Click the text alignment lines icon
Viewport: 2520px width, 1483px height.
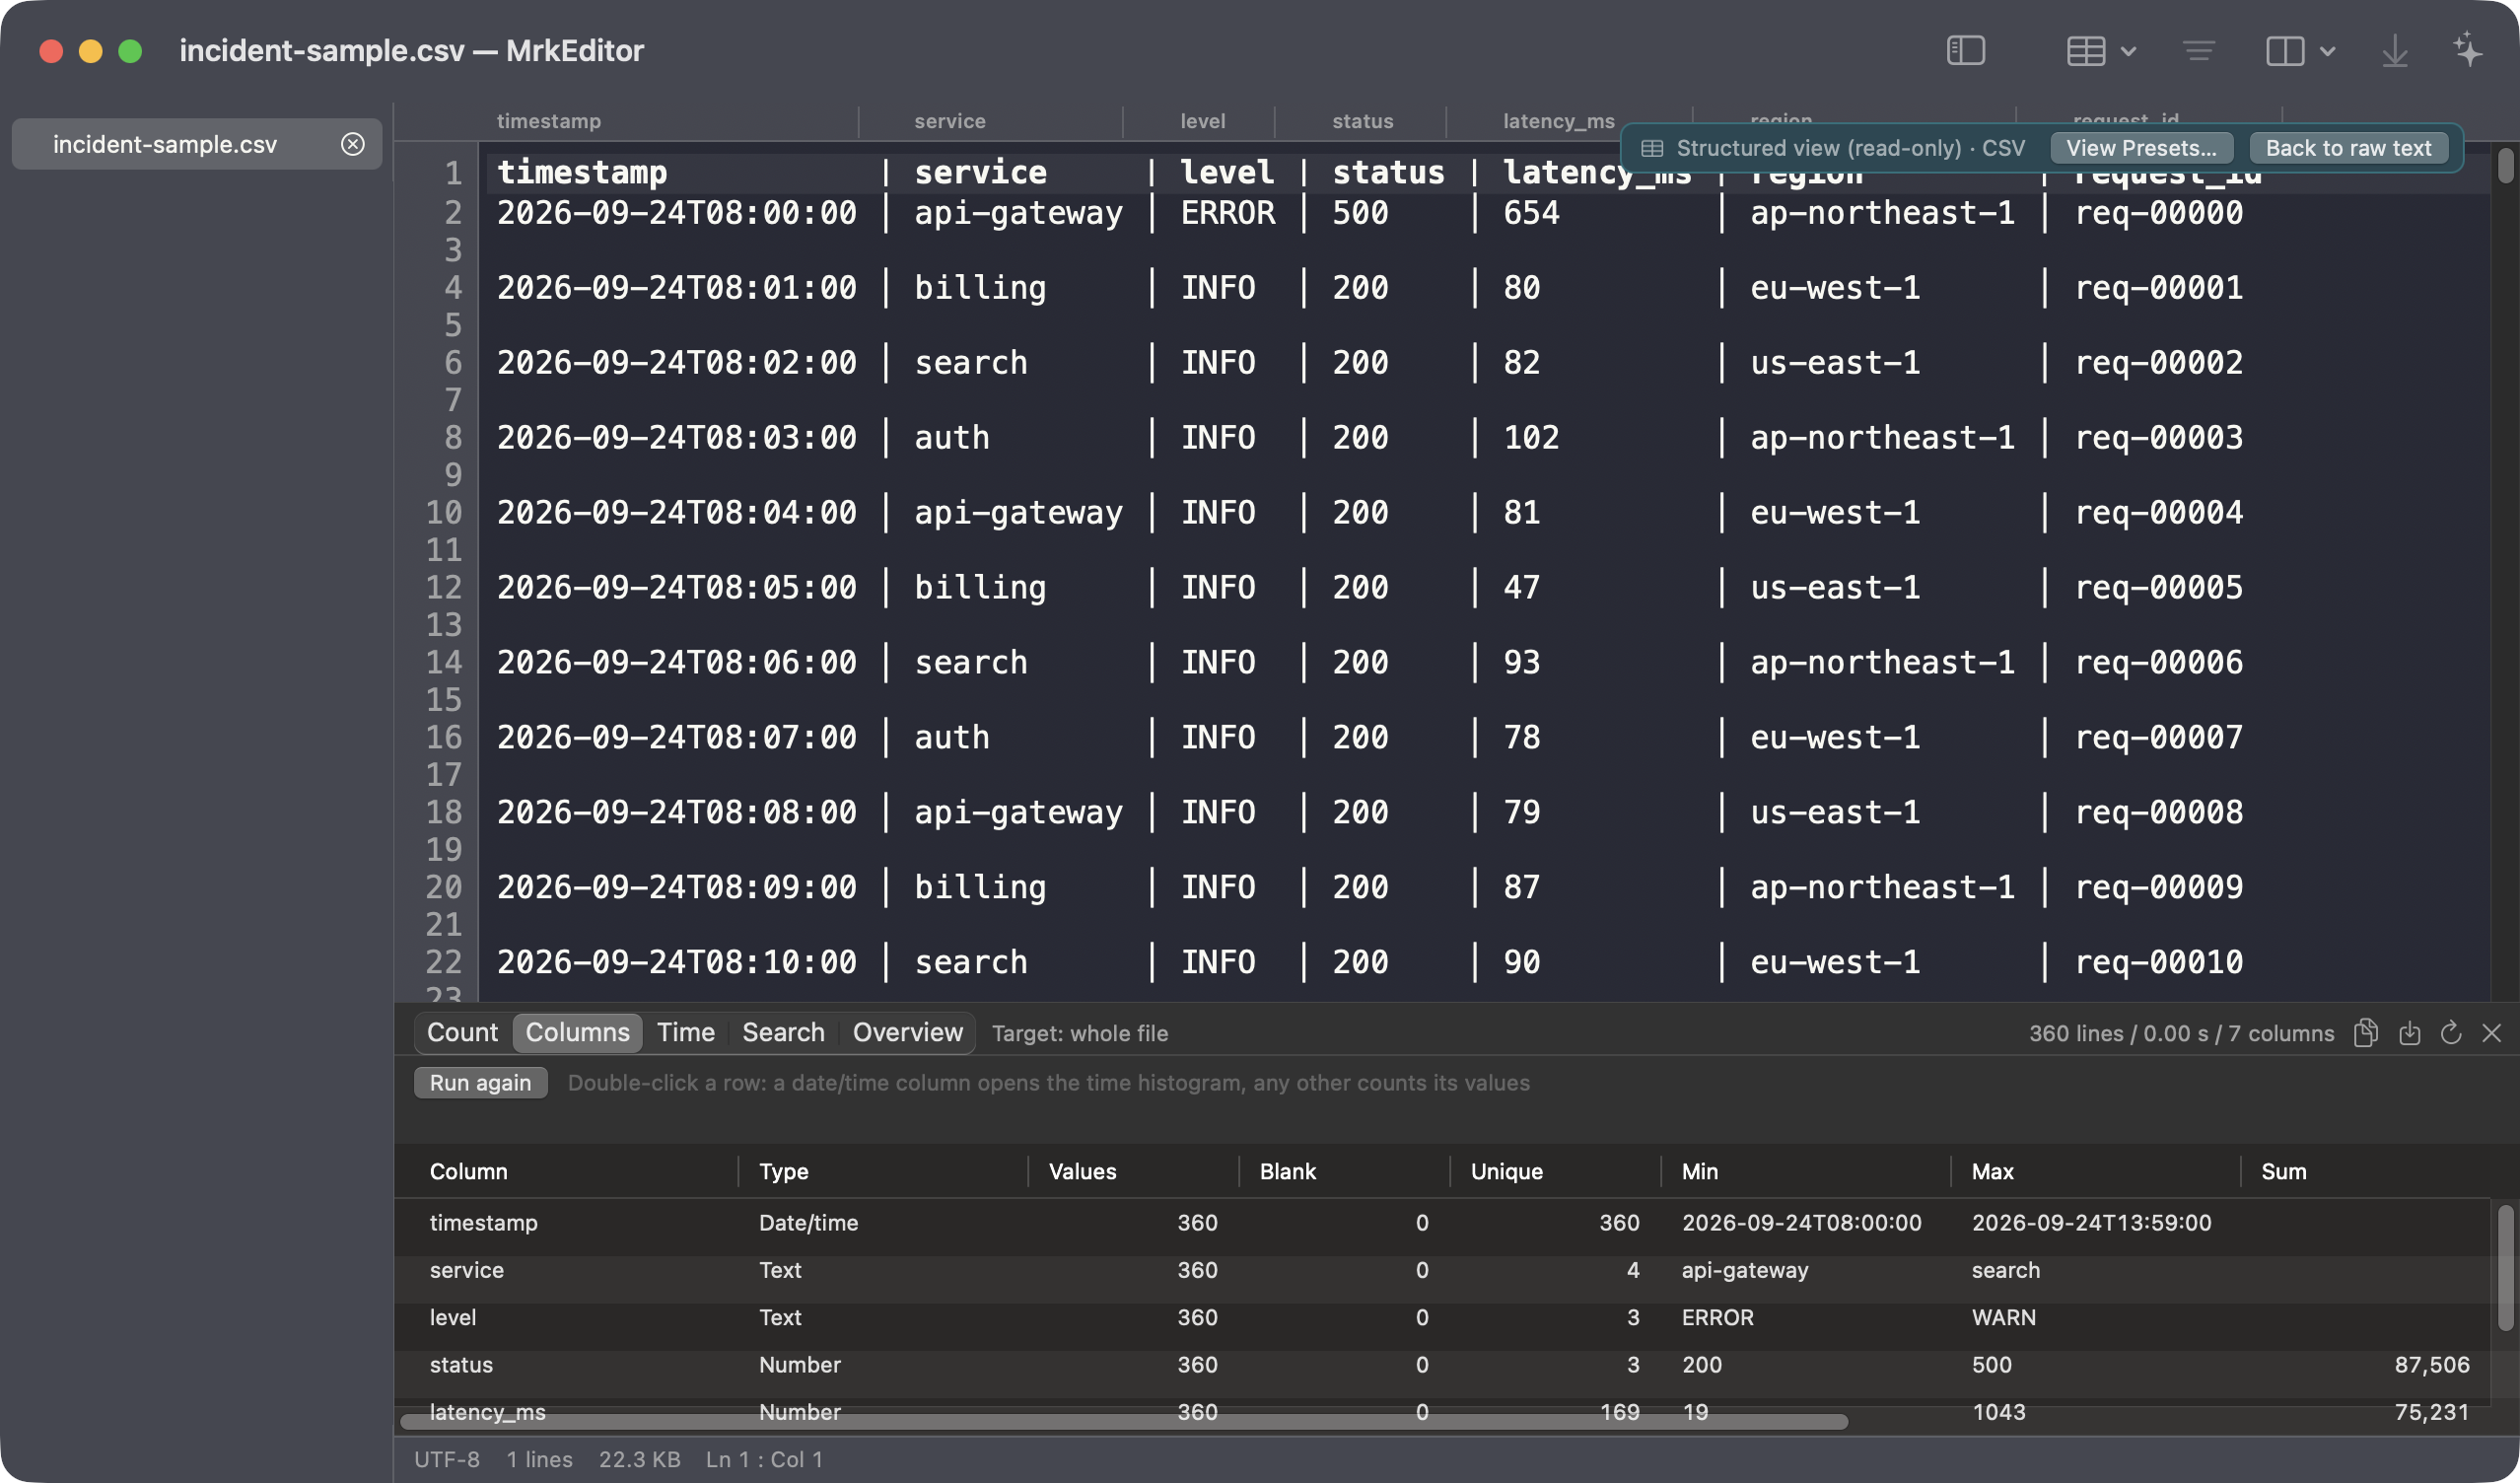point(2198,50)
